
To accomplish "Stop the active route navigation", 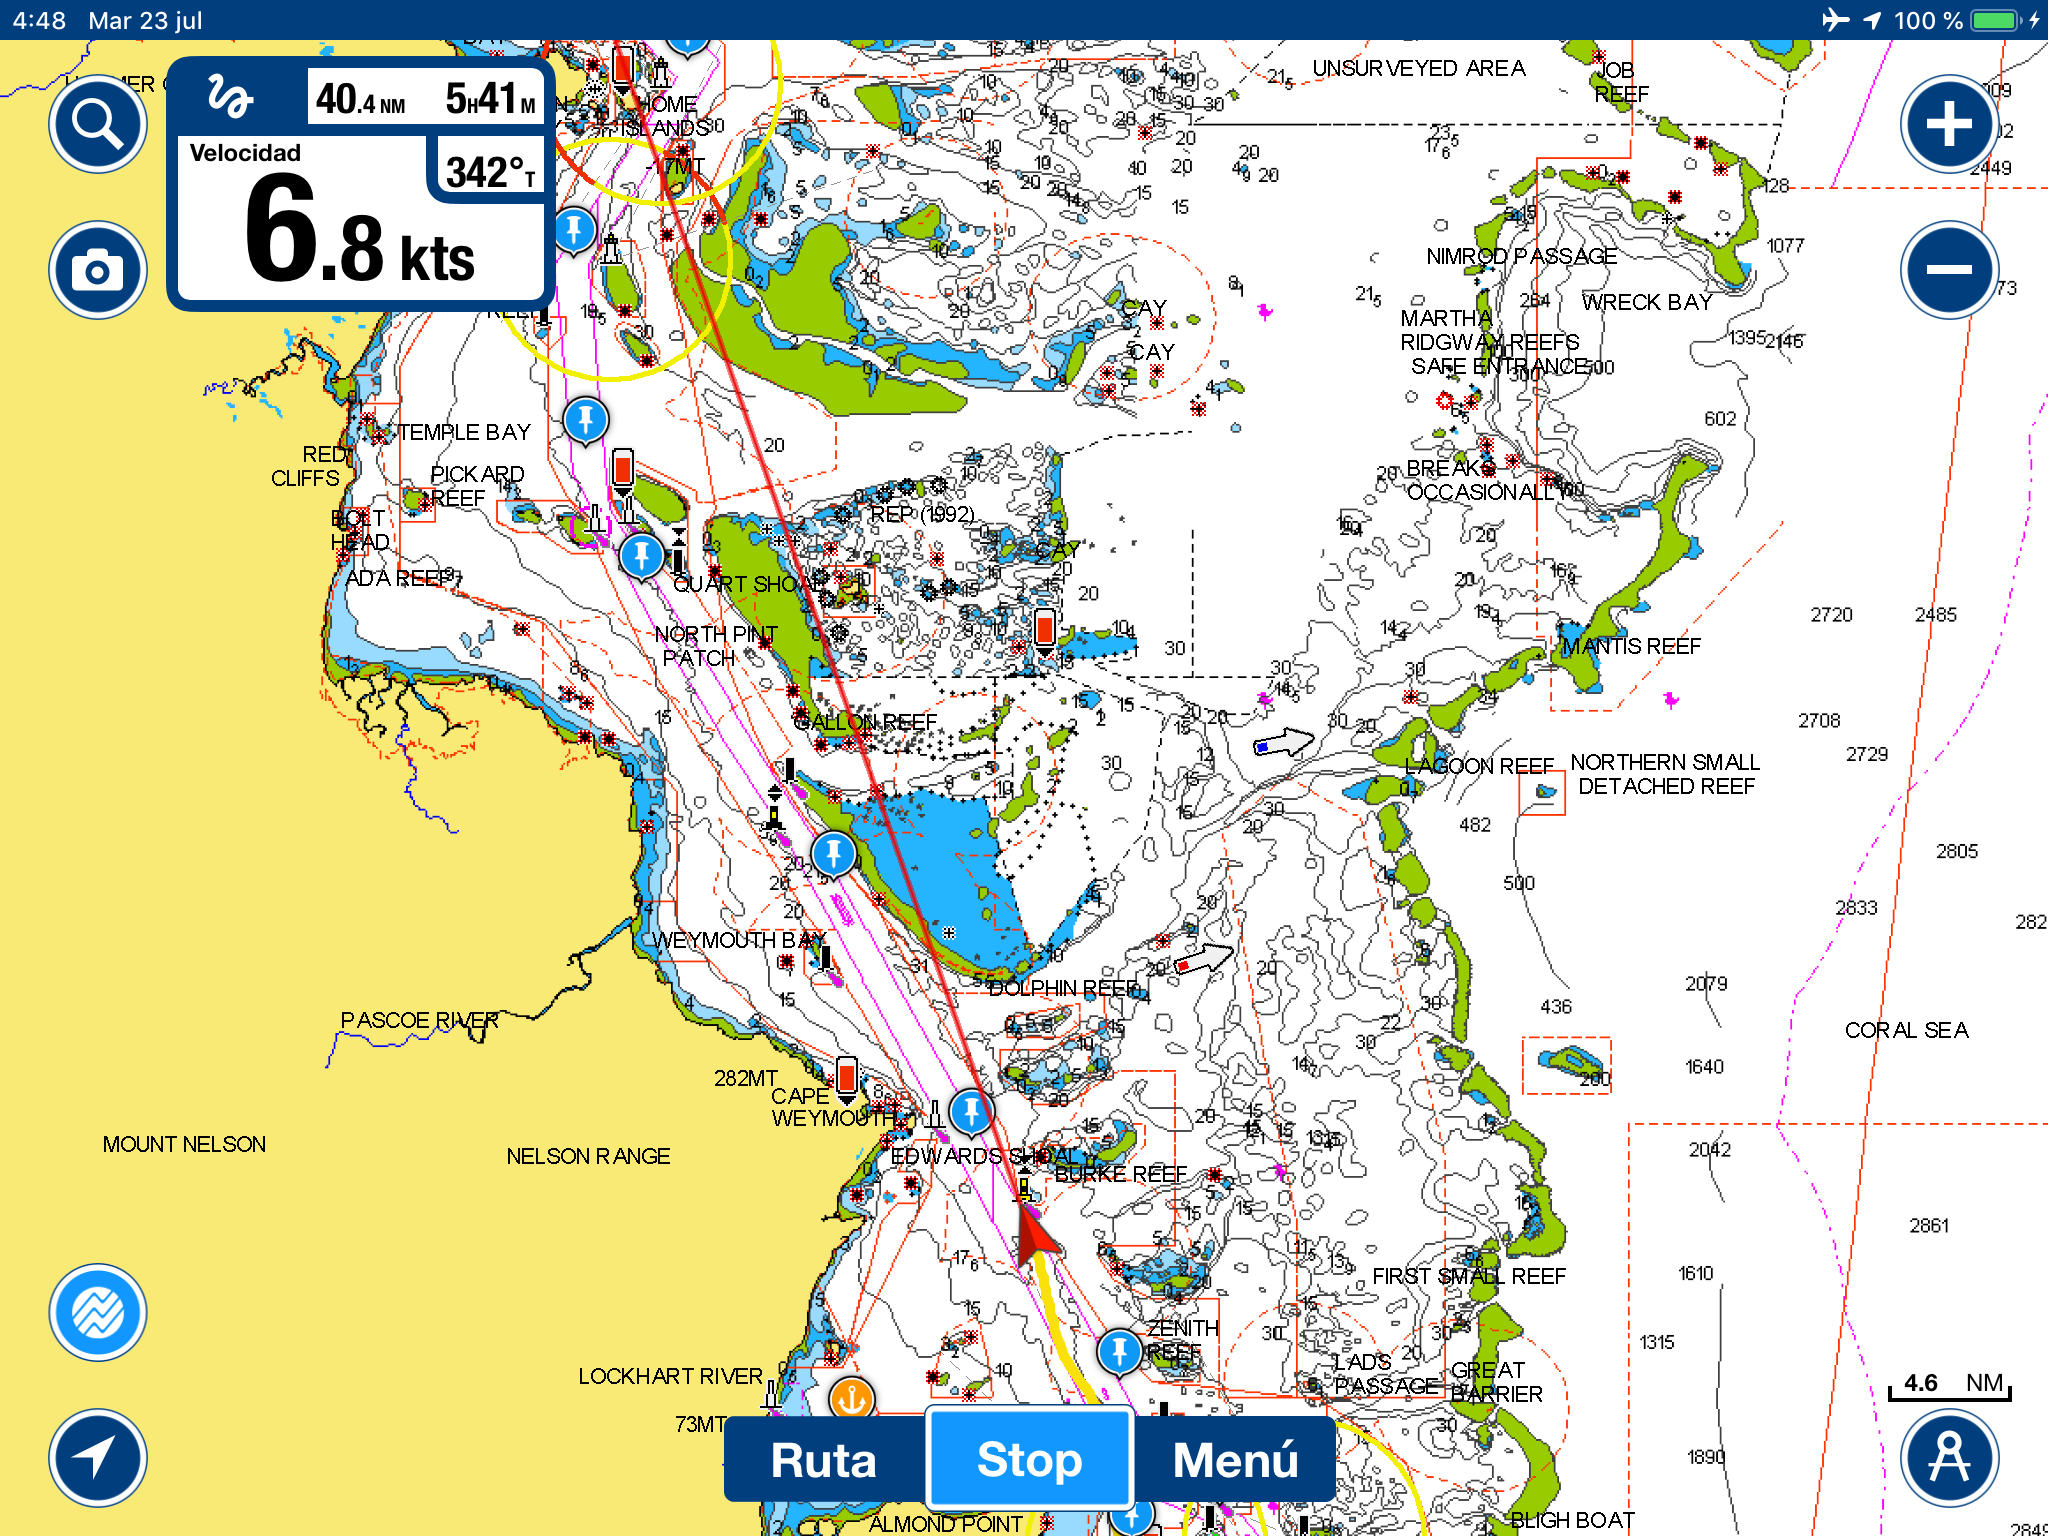I will pos(1030,1459).
